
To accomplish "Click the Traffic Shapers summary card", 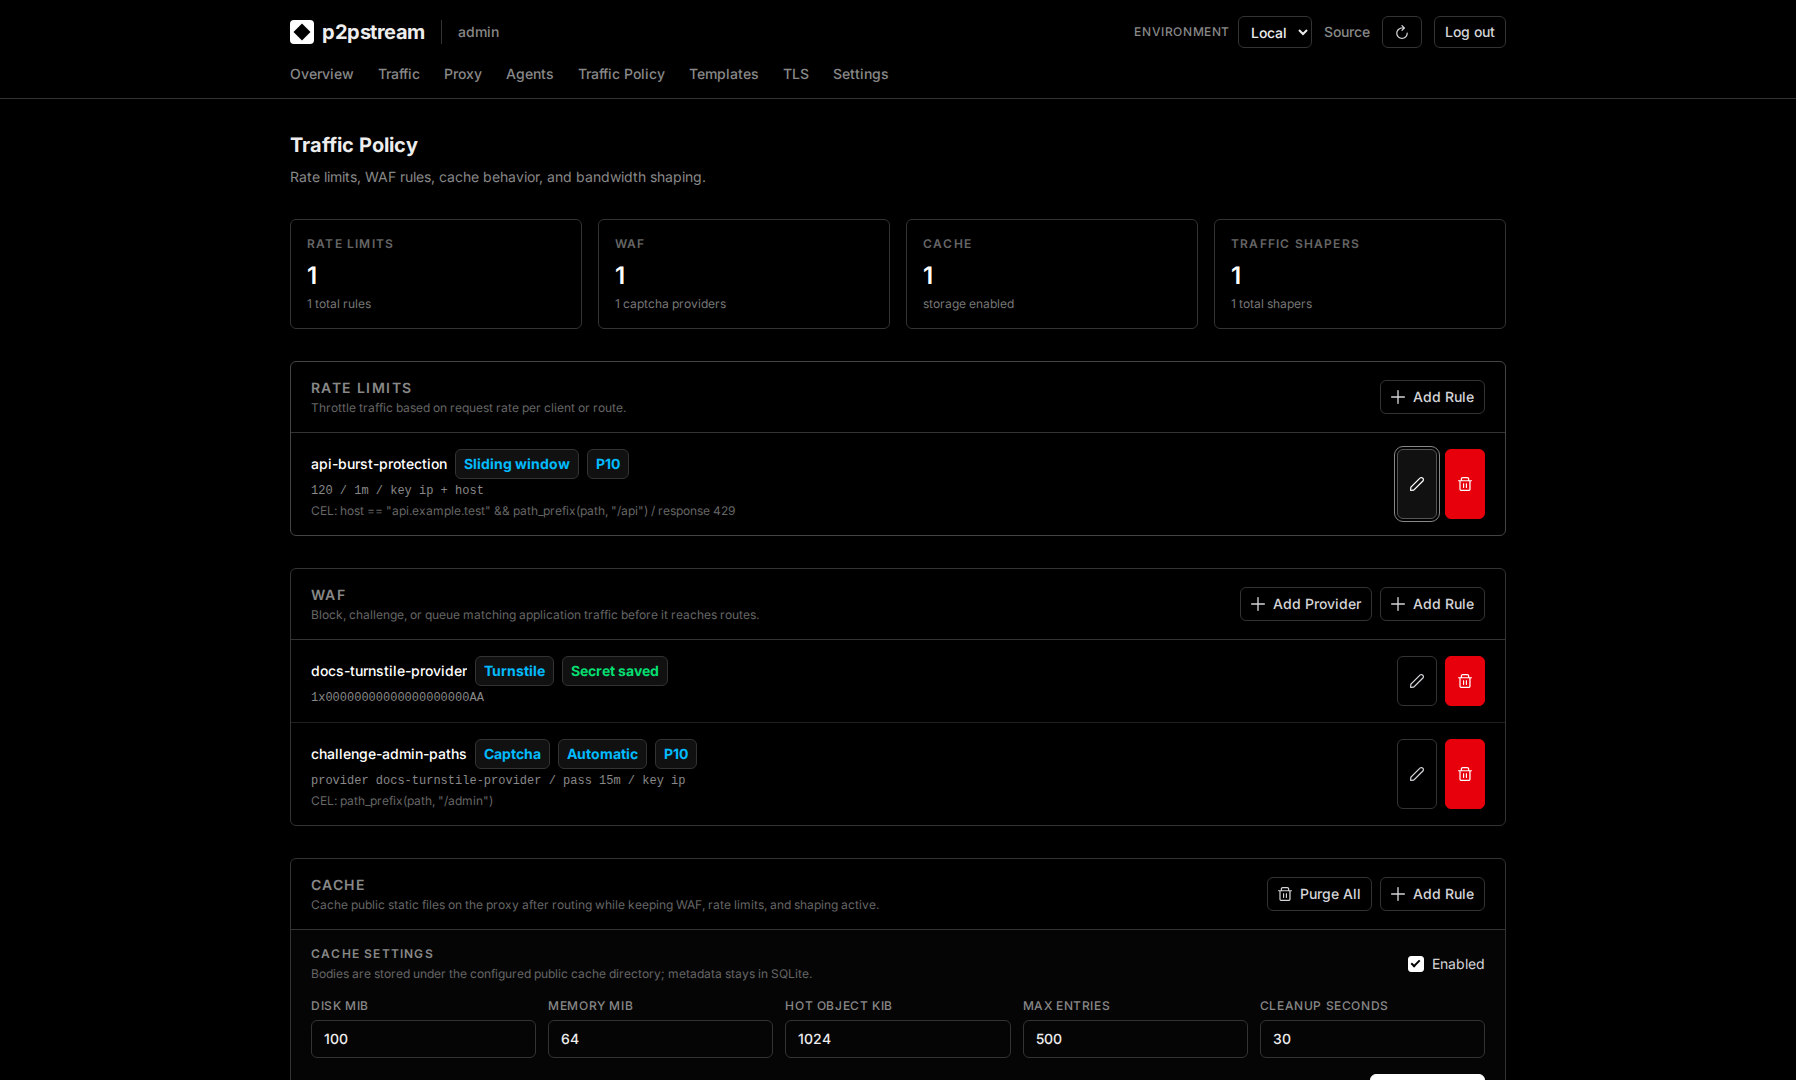I will [1360, 274].
